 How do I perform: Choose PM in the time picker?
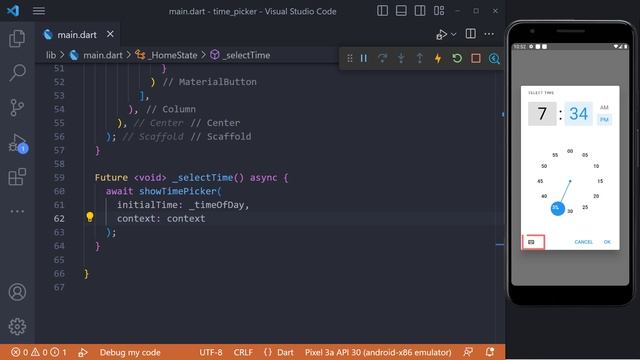coord(604,119)
